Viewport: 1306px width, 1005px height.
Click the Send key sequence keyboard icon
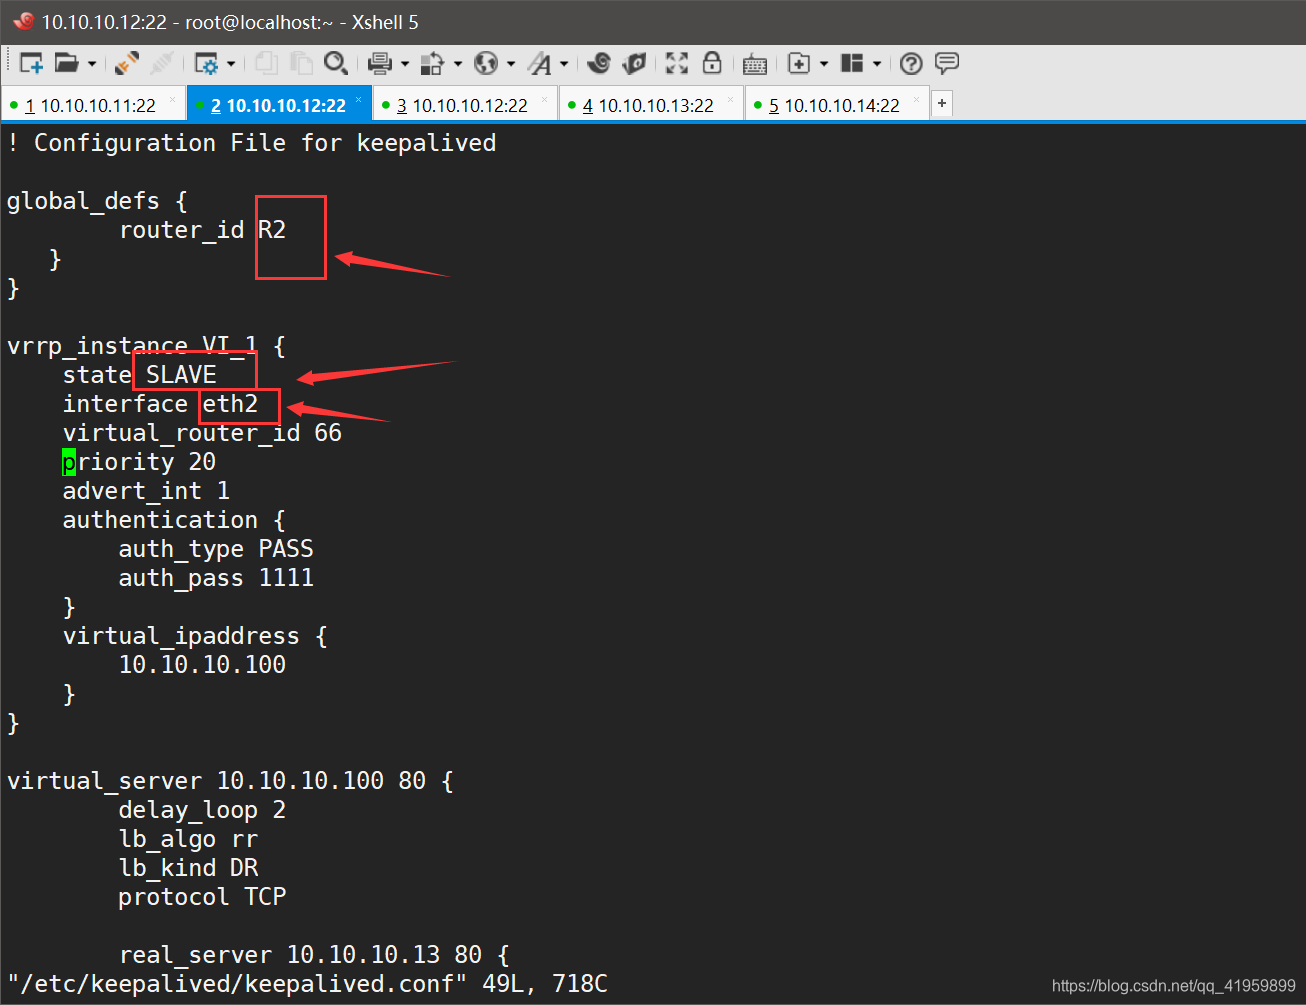755,65
